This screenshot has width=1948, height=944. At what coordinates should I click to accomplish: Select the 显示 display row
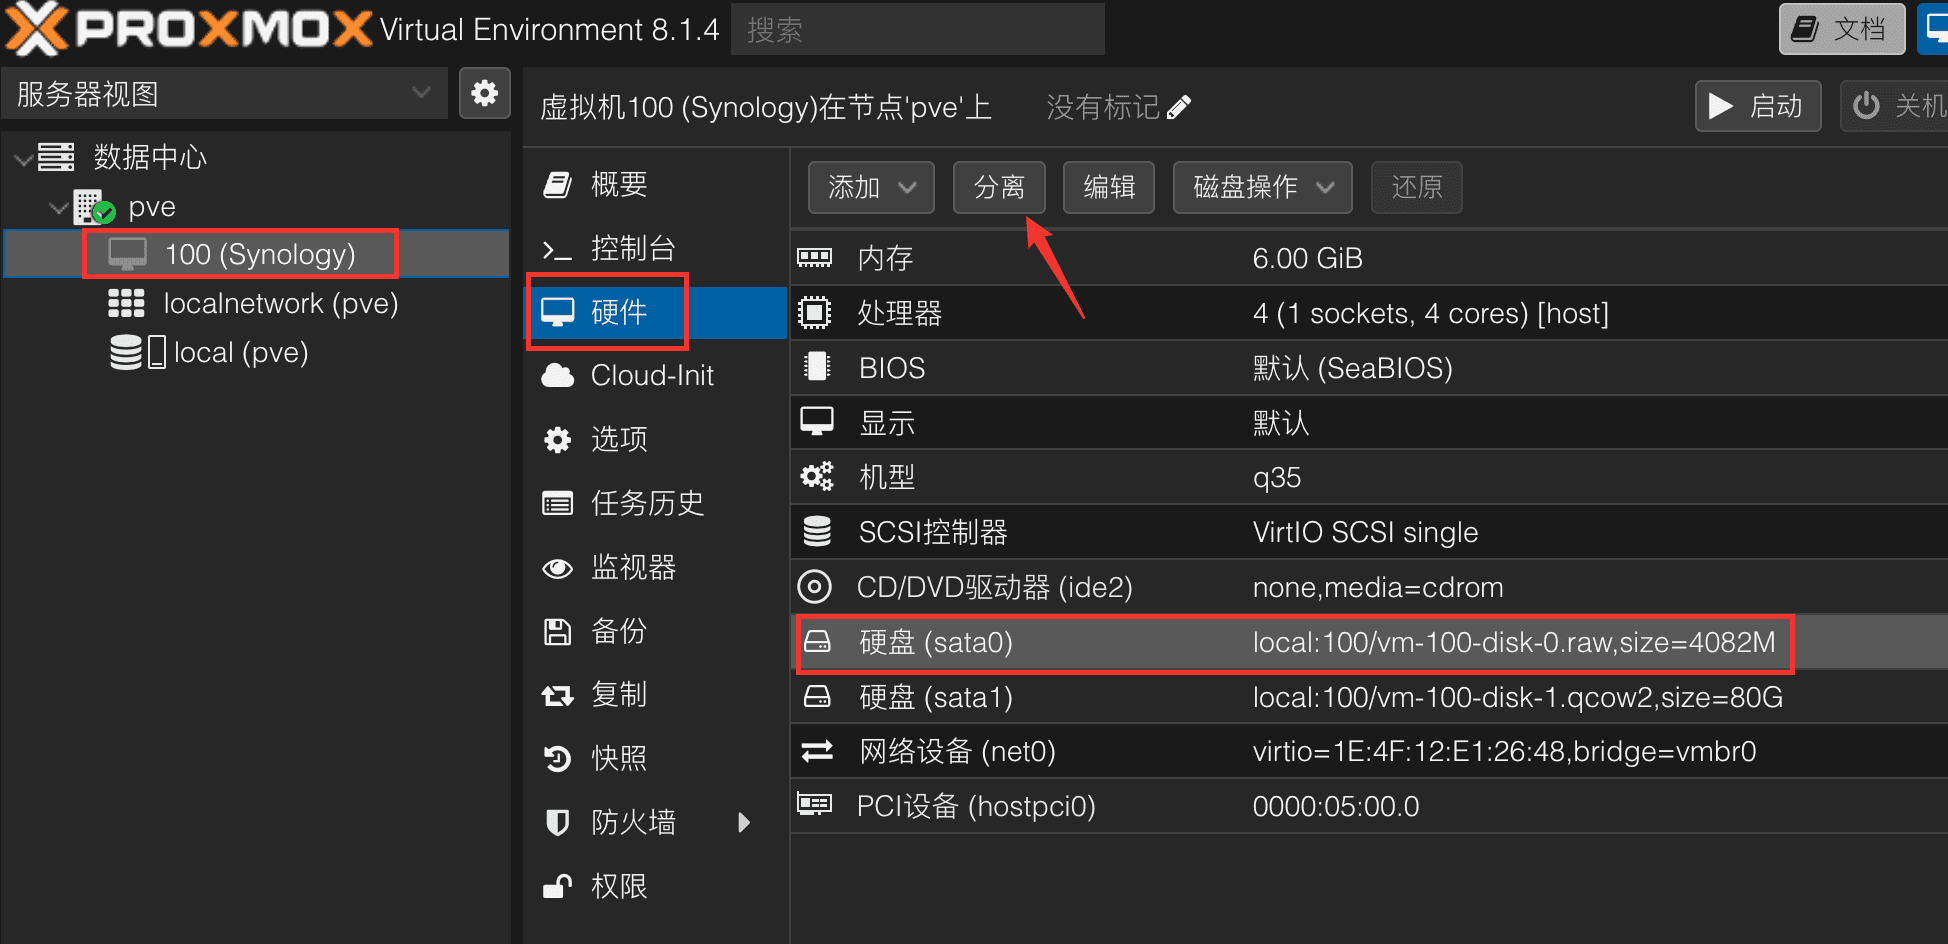tap(1370, 422)
